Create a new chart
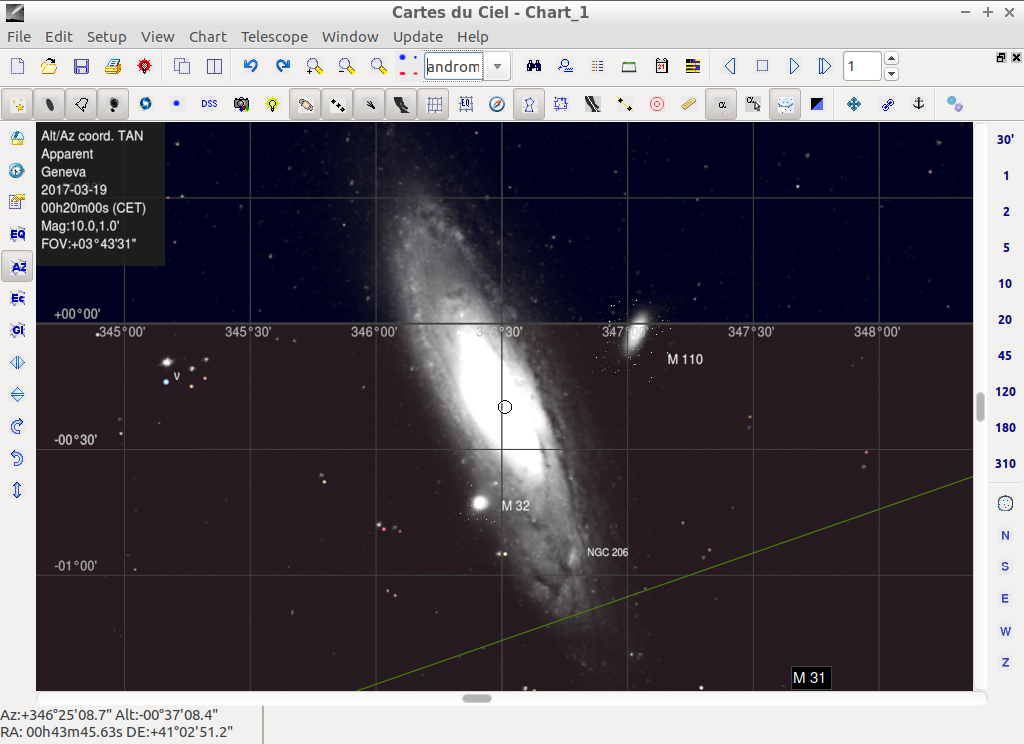Viewport: 1024px width, 744px height. coord(18,66)
